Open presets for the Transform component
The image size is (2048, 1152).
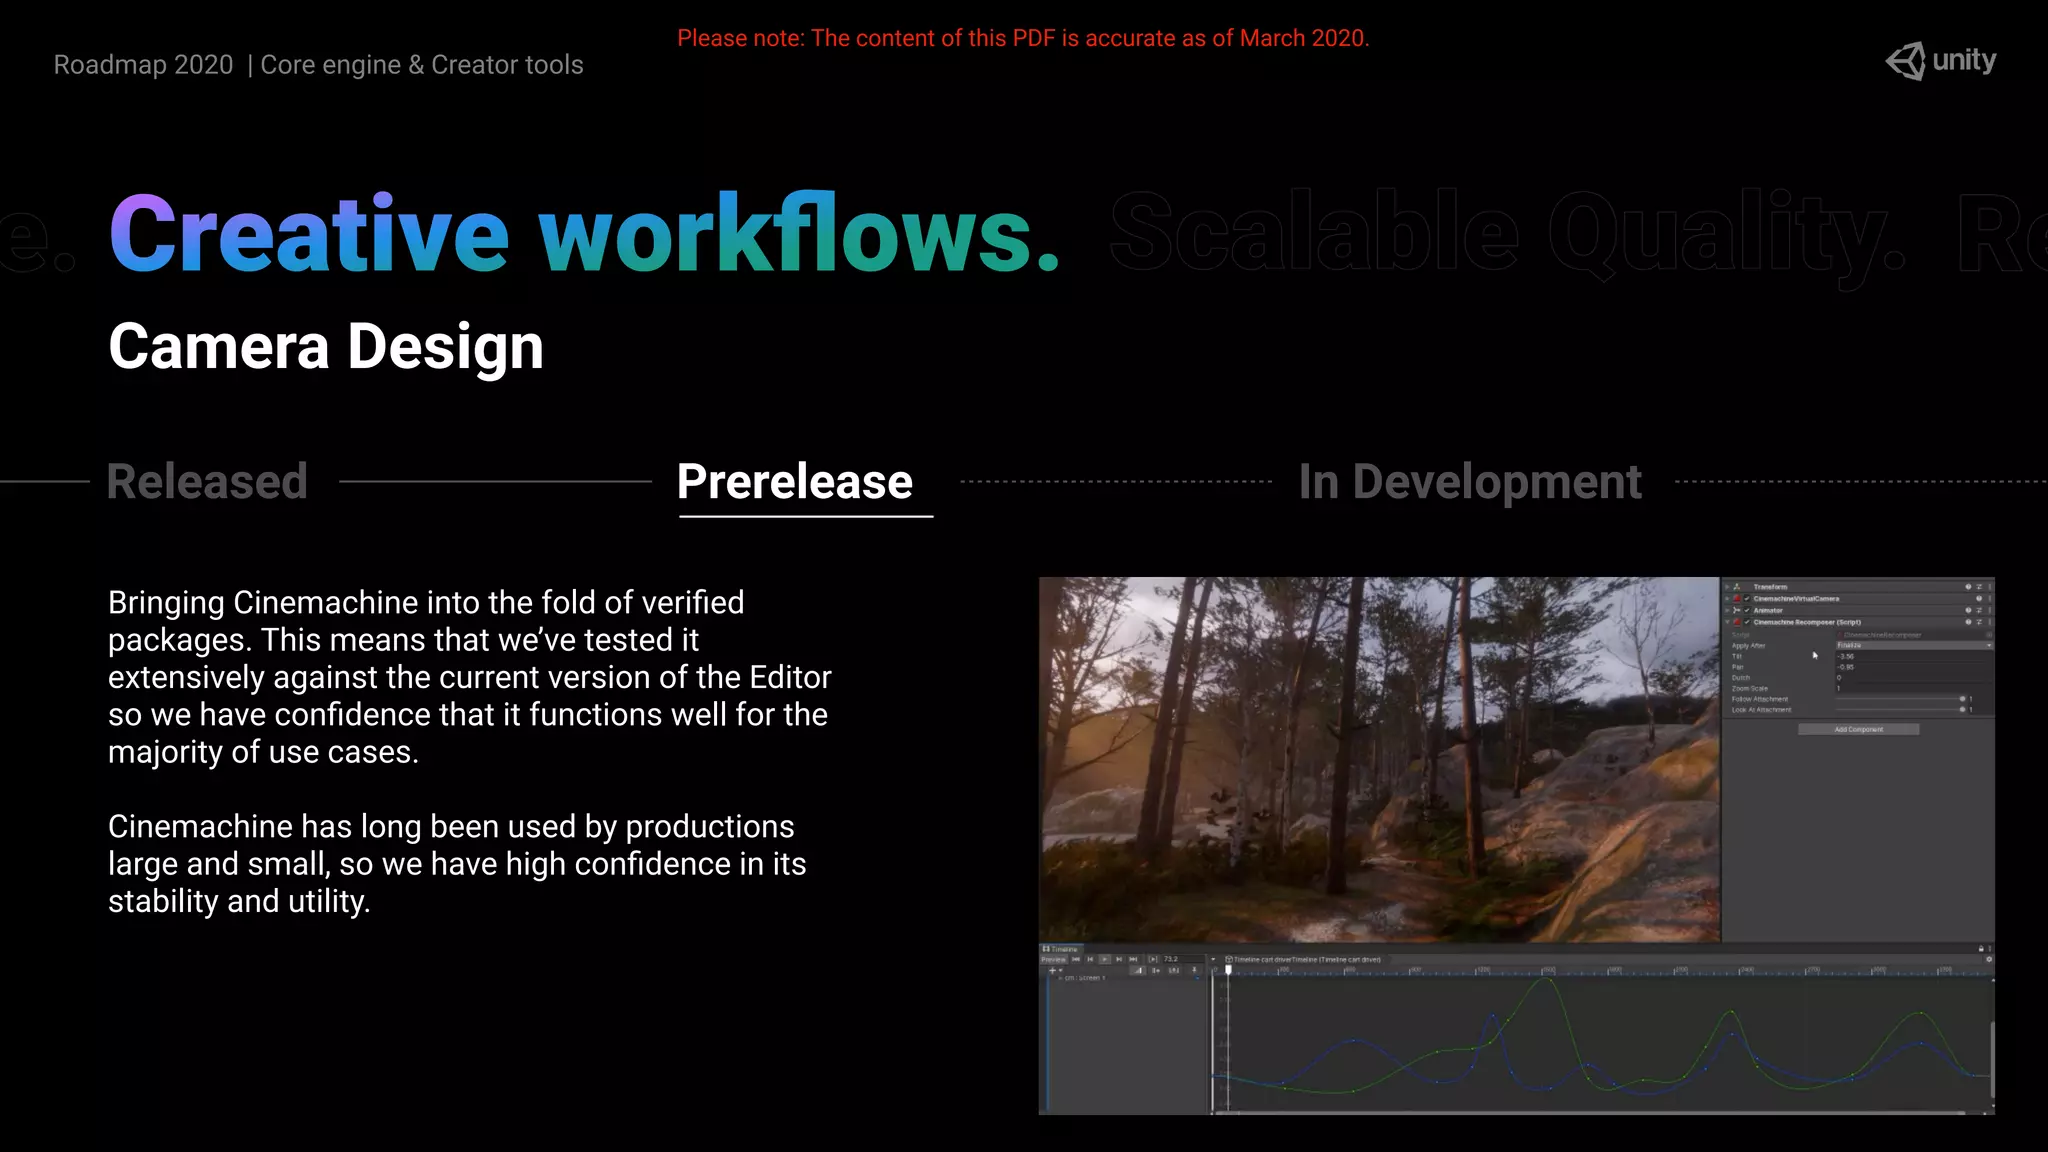pyautogui.click(x=1979, y=587)
